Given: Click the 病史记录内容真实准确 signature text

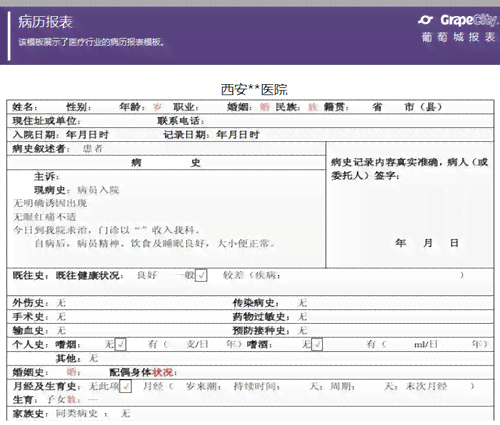Looking at the screenshot, I should coord(409,169).
